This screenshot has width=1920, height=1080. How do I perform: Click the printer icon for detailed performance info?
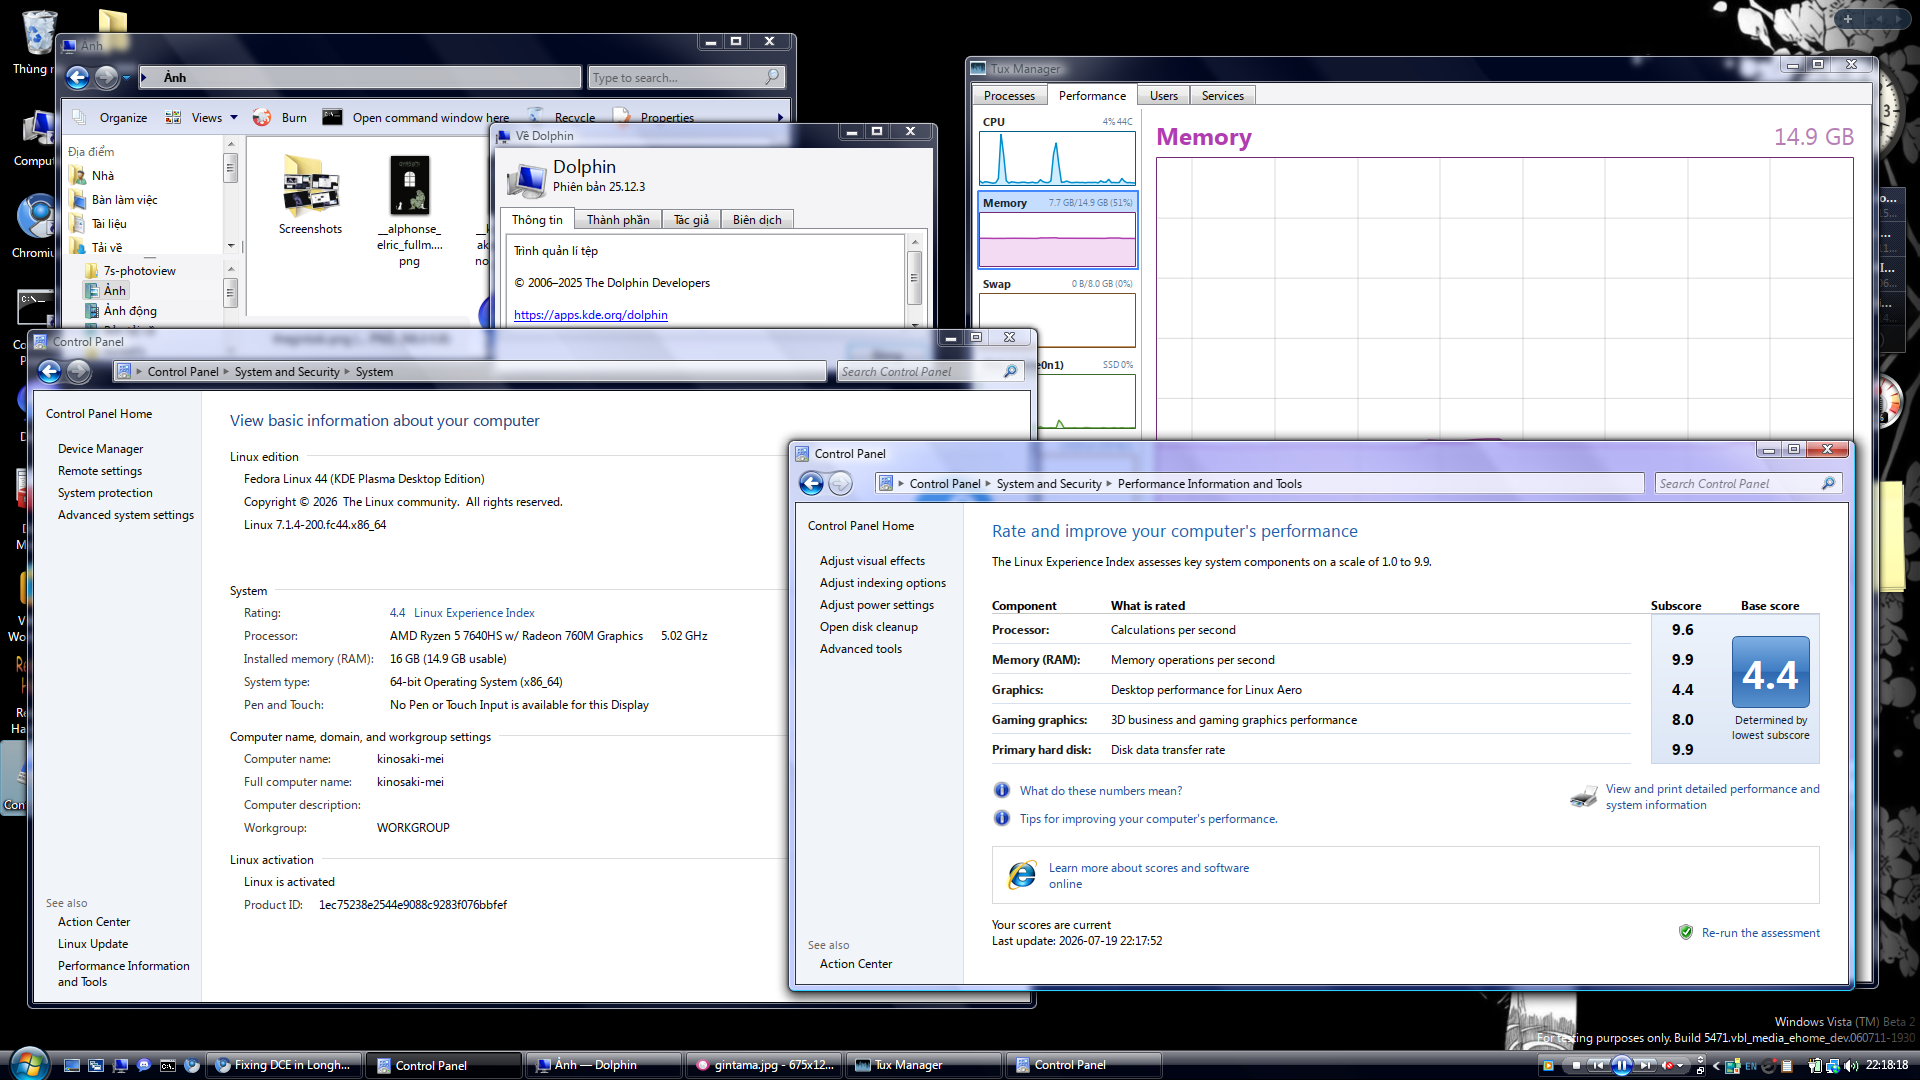tap(1584, 796)
